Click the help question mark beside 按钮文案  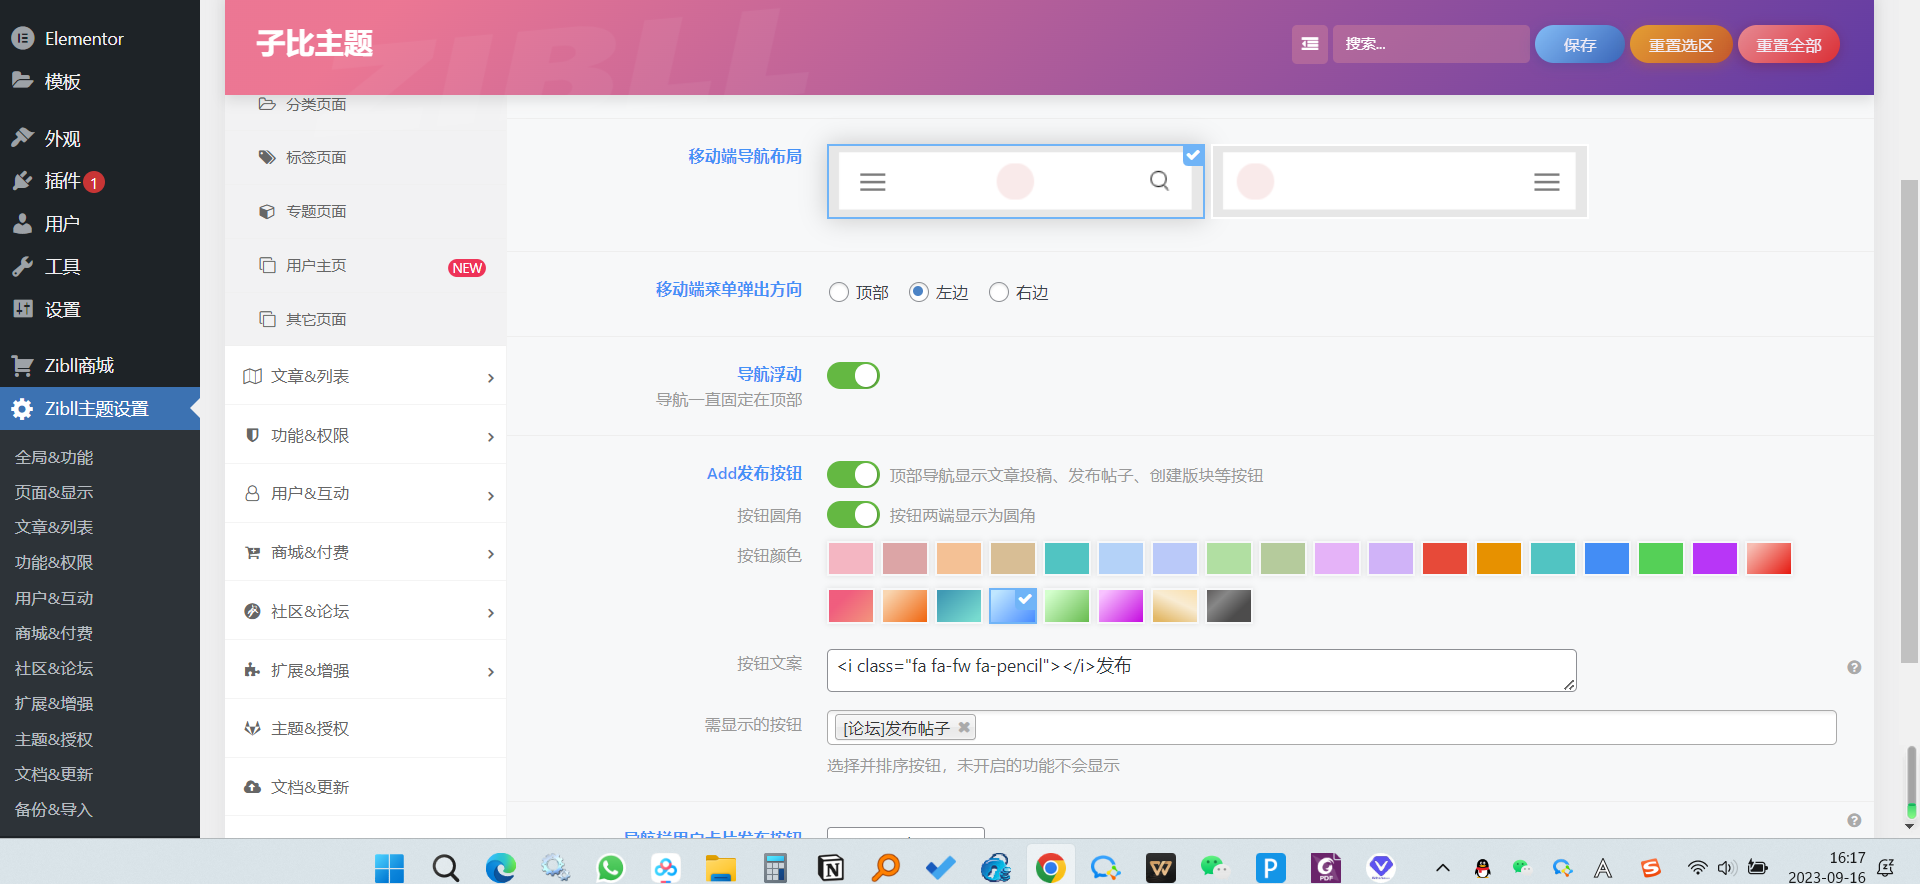(x=1854, y=667)
